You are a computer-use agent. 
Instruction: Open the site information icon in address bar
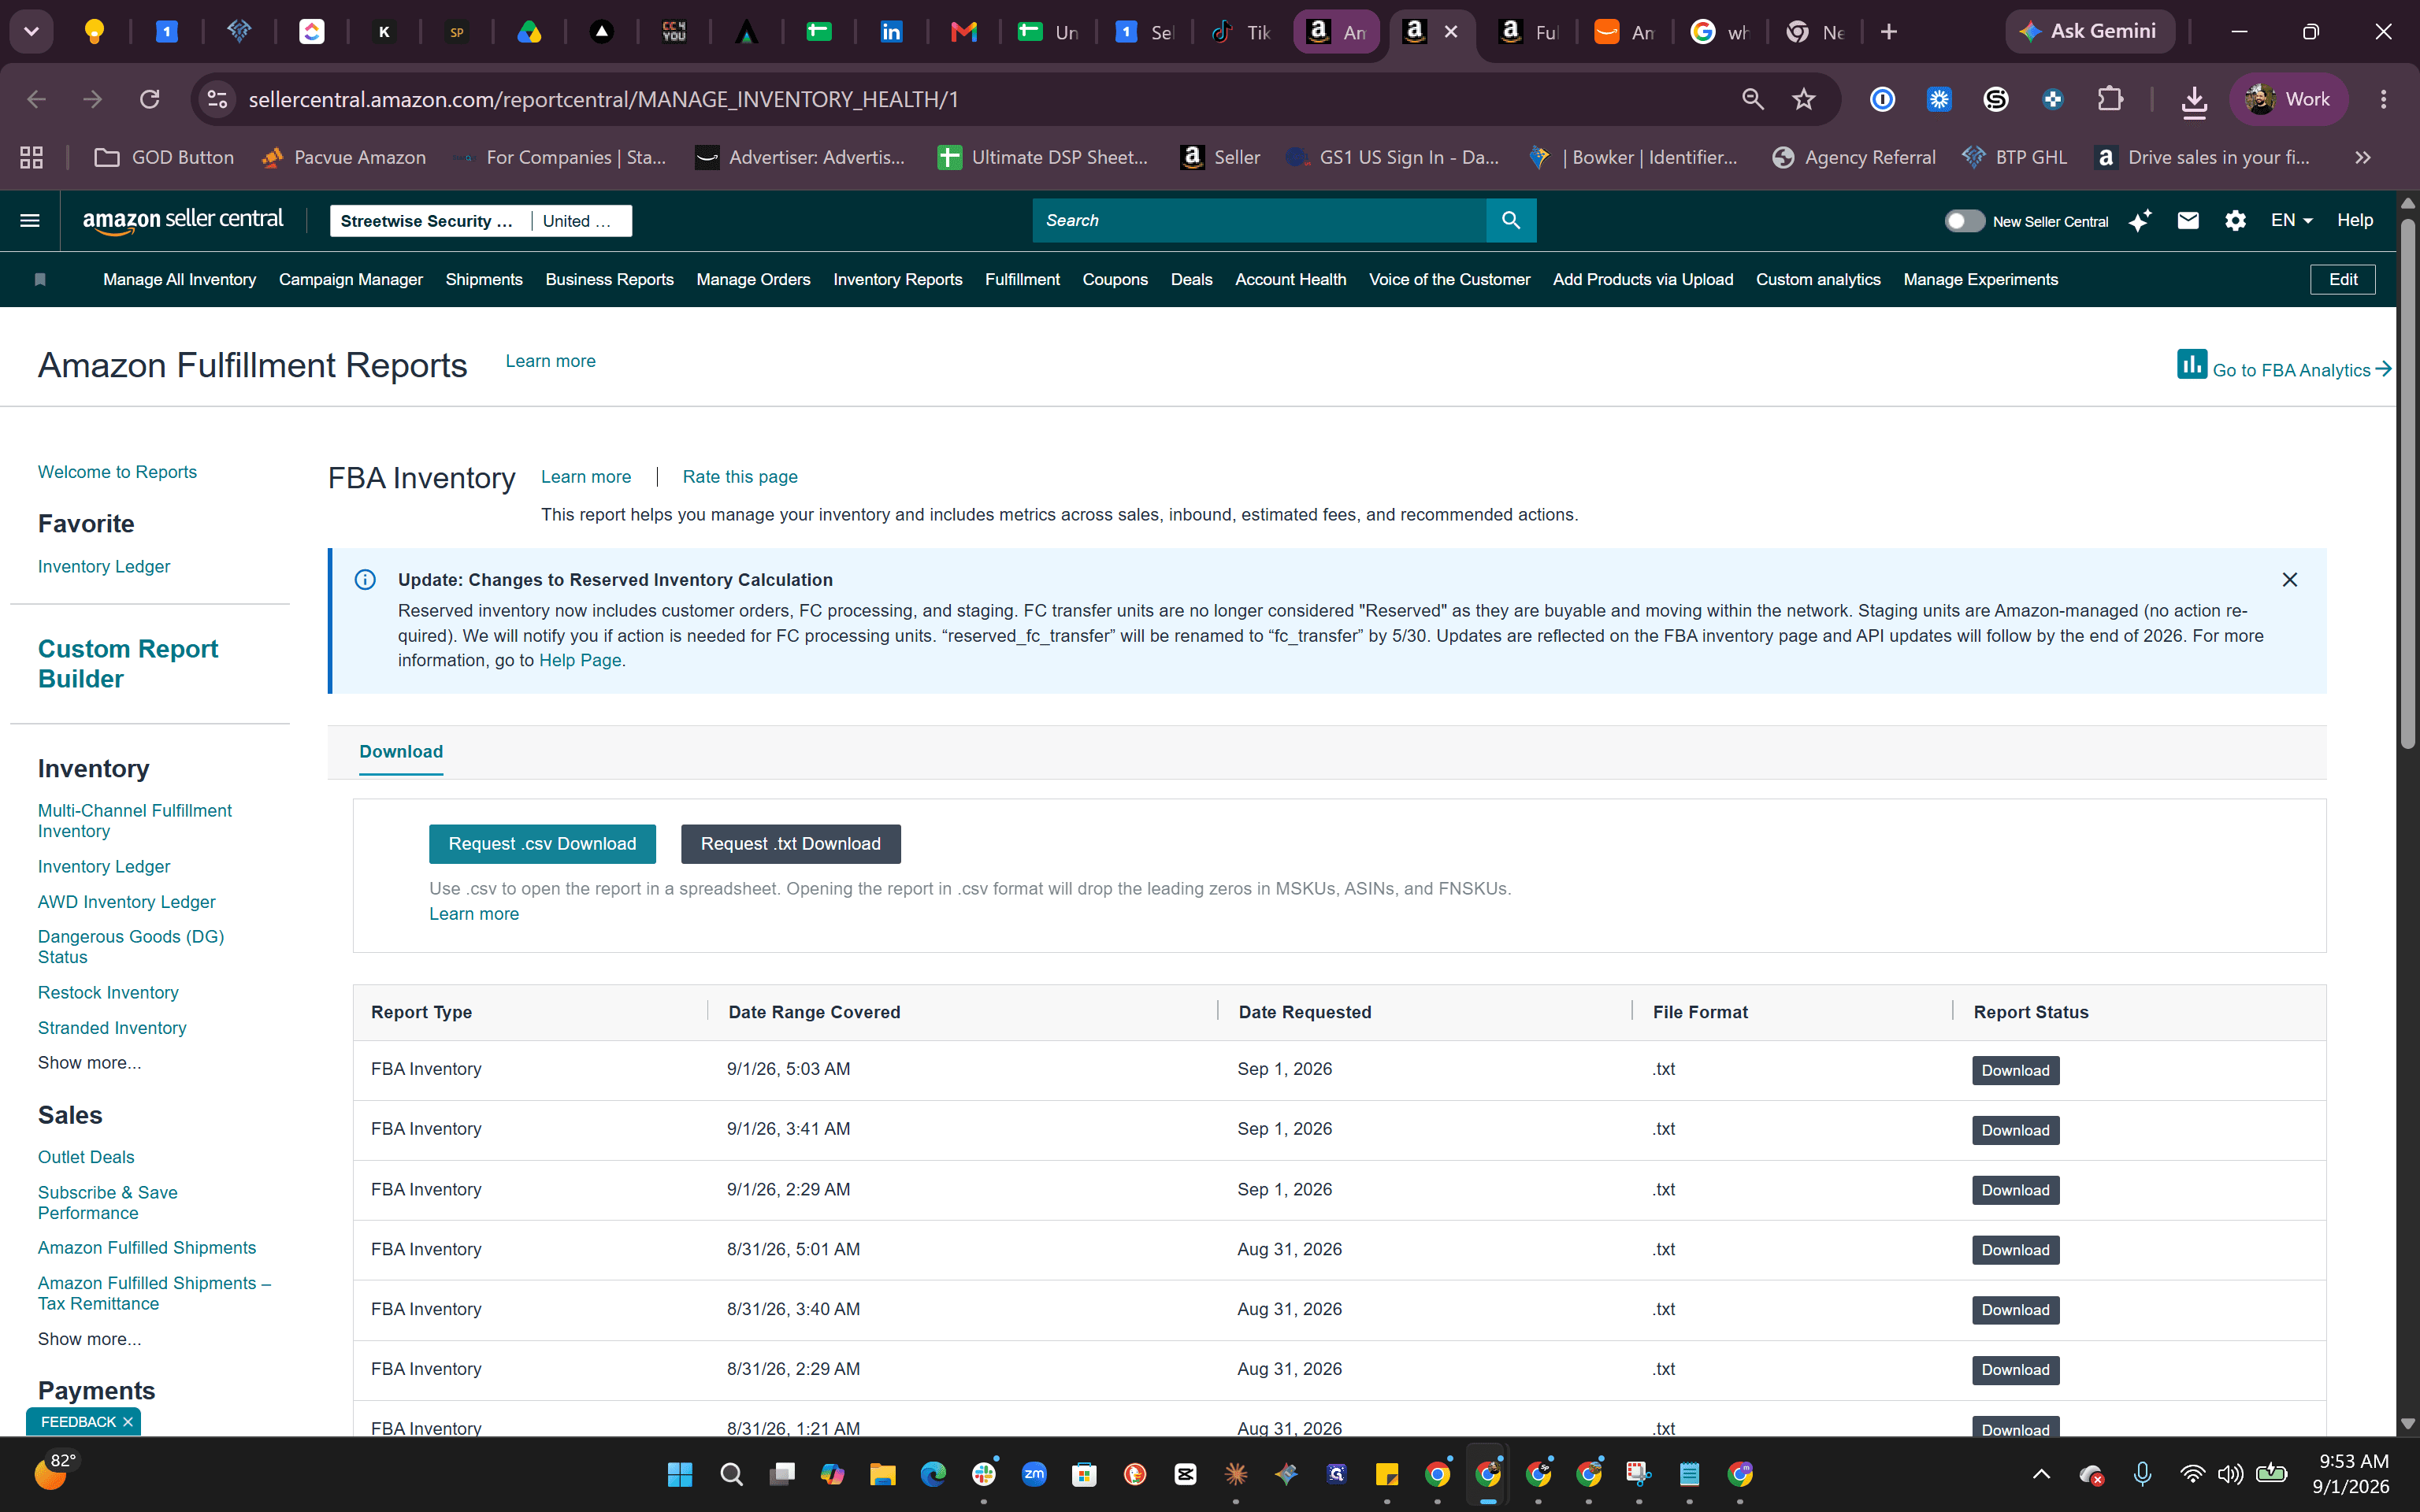[217, 99]
